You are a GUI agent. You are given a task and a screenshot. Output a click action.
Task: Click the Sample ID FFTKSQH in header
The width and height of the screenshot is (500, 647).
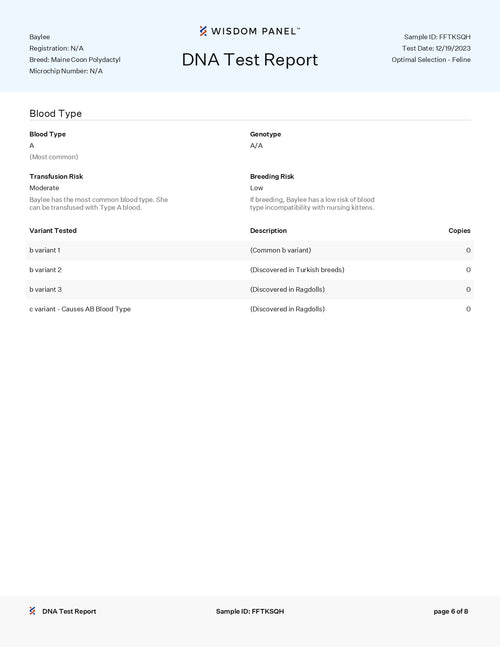click(x=437, y=37)
